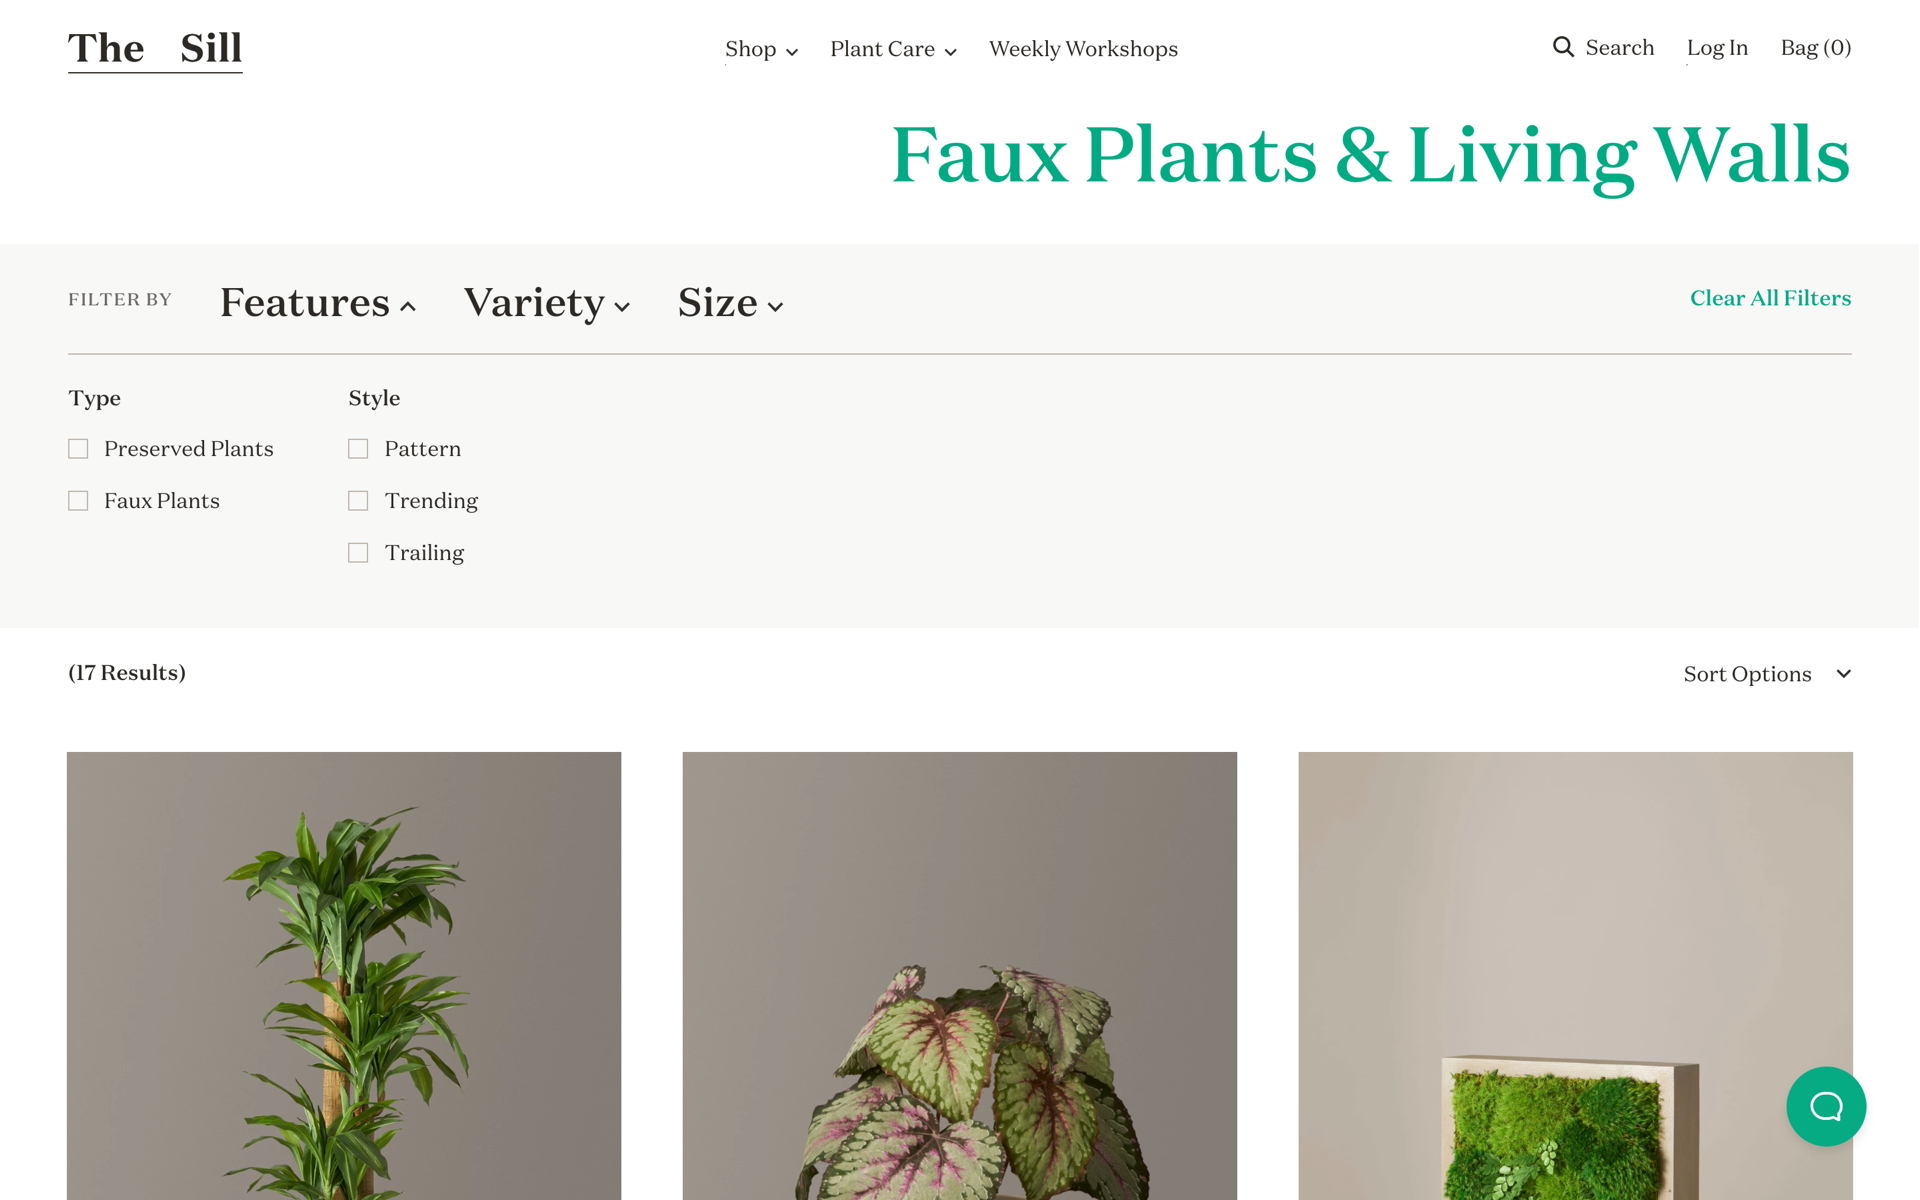Open the Plant Care menu

894,50
